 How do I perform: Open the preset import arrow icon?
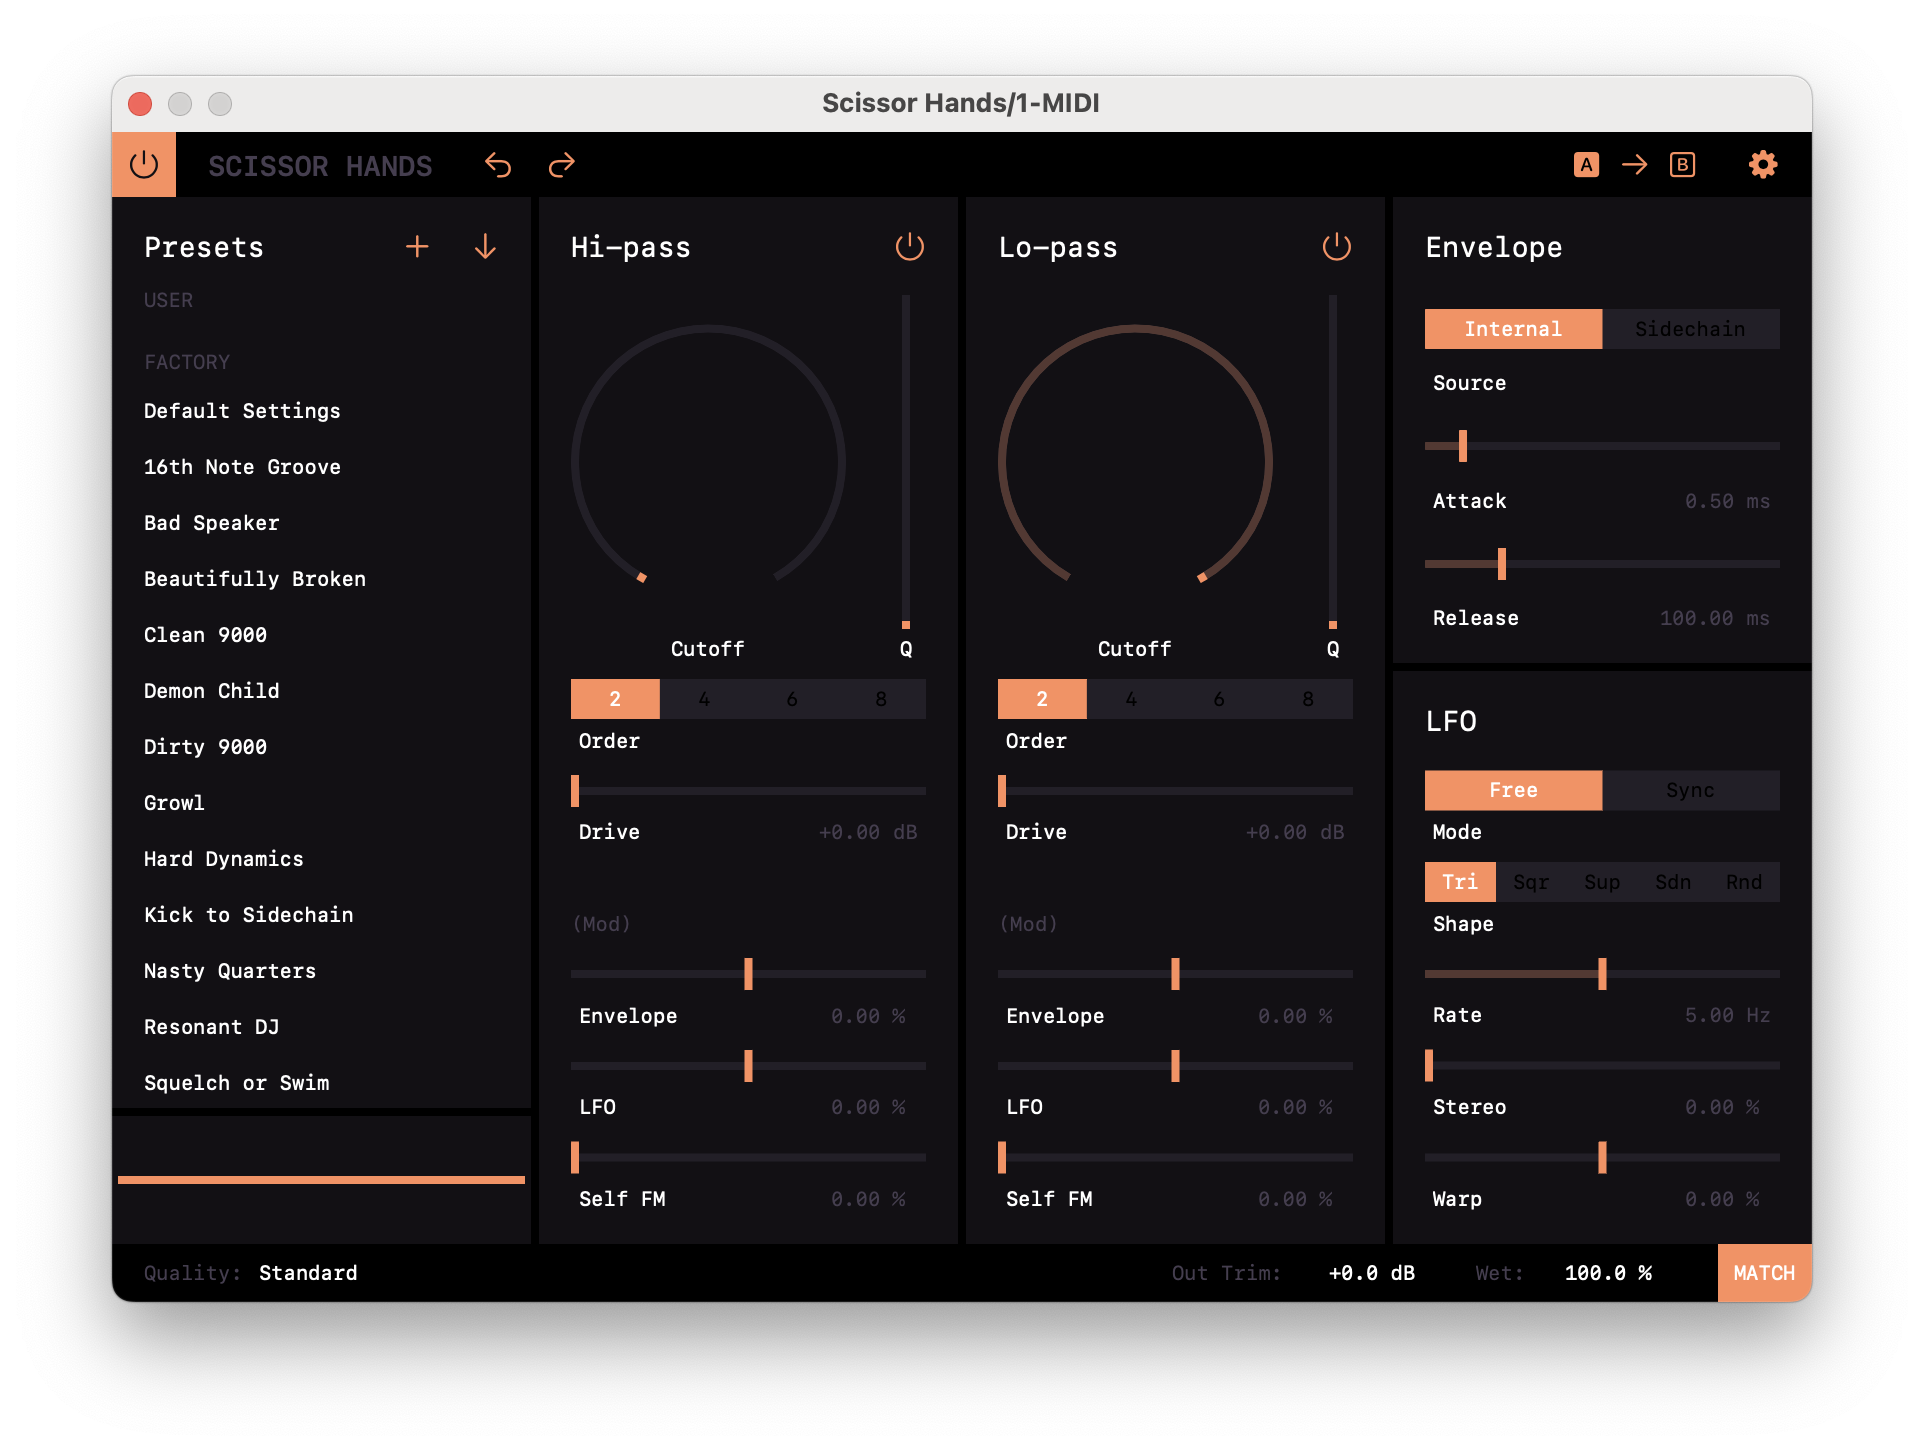[485, 247]
